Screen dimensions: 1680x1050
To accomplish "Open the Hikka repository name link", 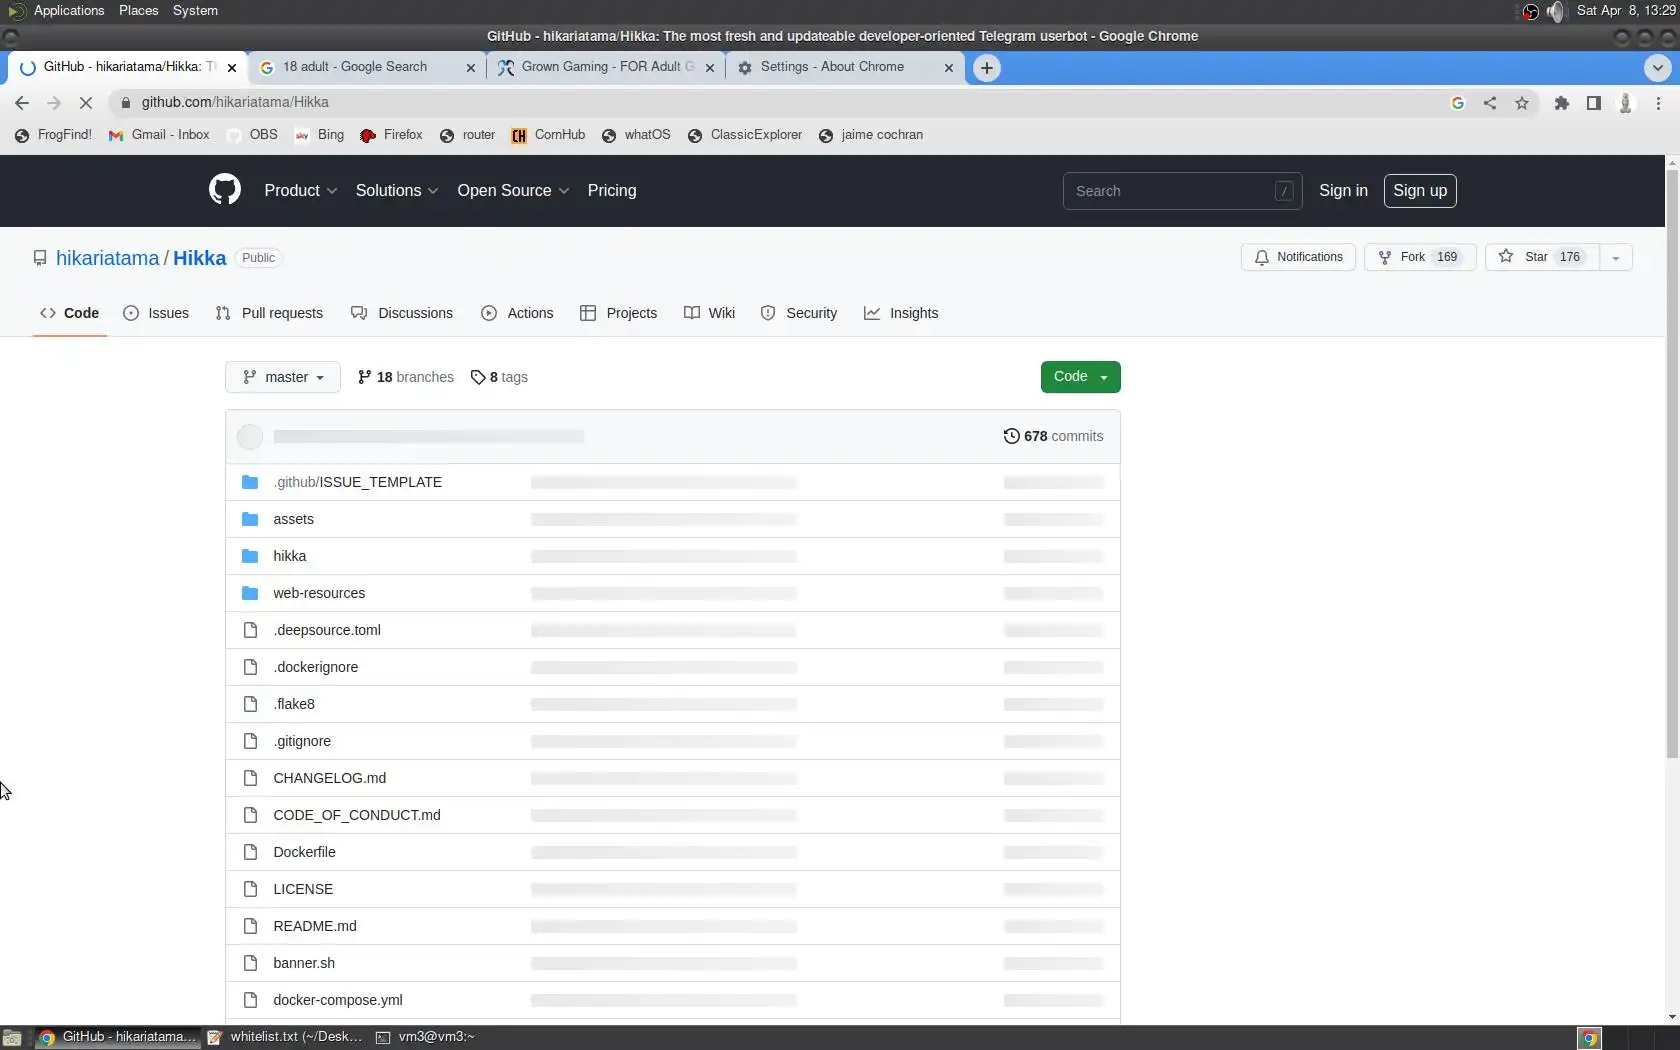I will (200, 258).
